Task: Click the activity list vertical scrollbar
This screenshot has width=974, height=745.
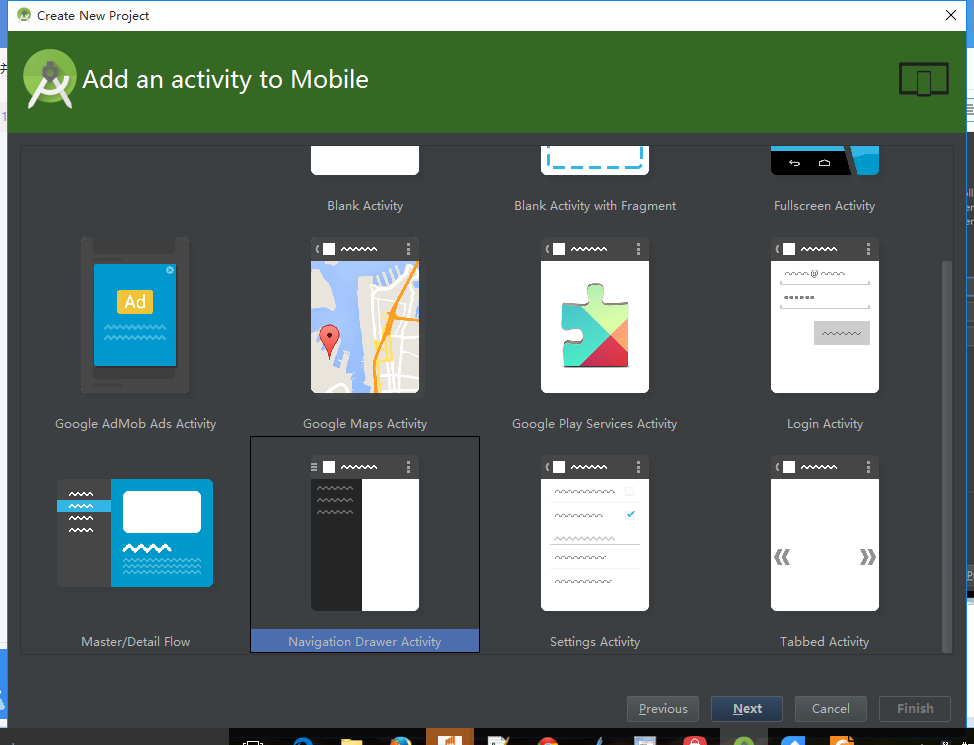Action: [947, 457]
